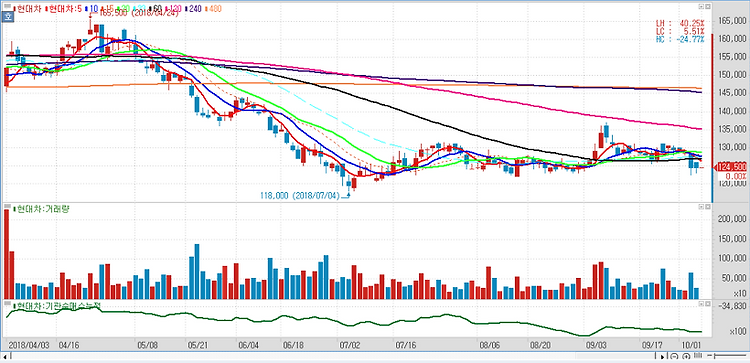Viewport: 750px width, 363px height.
Task: Click the current price tag 124,500
Action: pyautogui.click(x=730, y=167)
